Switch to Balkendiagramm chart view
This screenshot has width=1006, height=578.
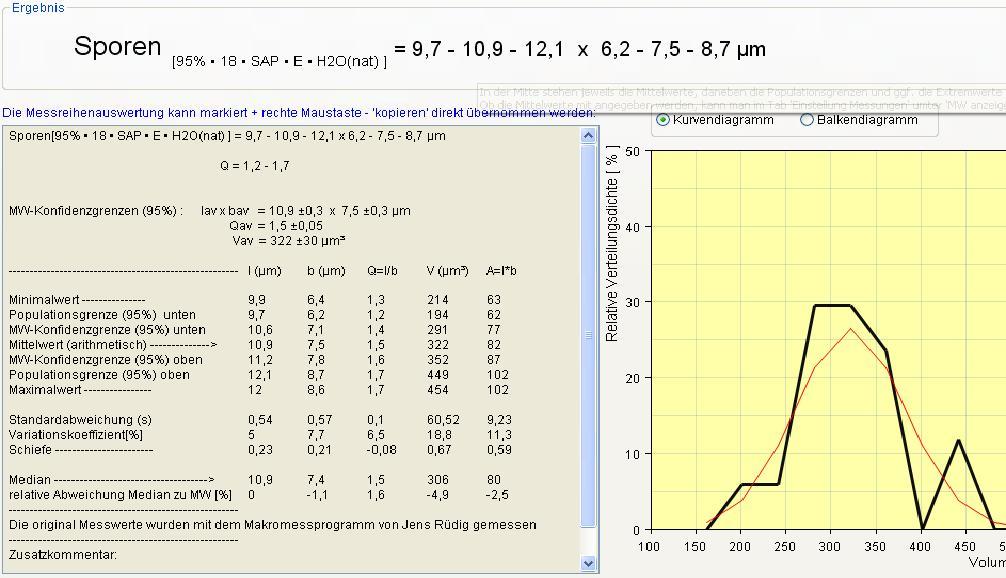pos(807,120)
